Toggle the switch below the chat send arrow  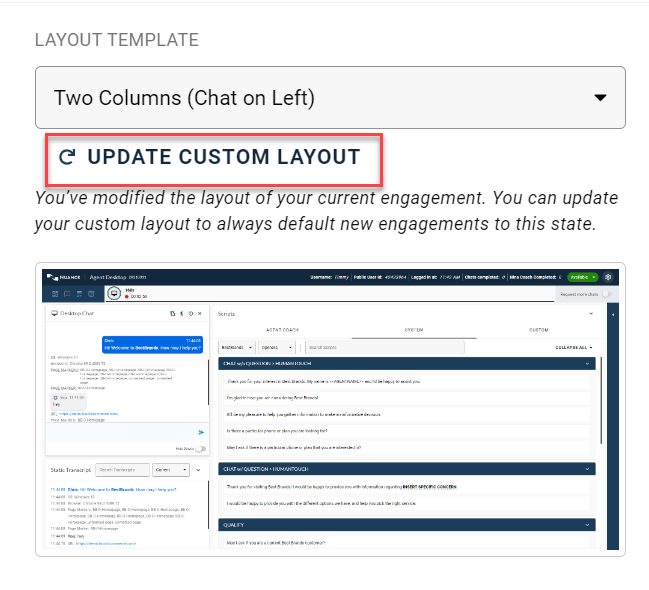pos(201,449)
